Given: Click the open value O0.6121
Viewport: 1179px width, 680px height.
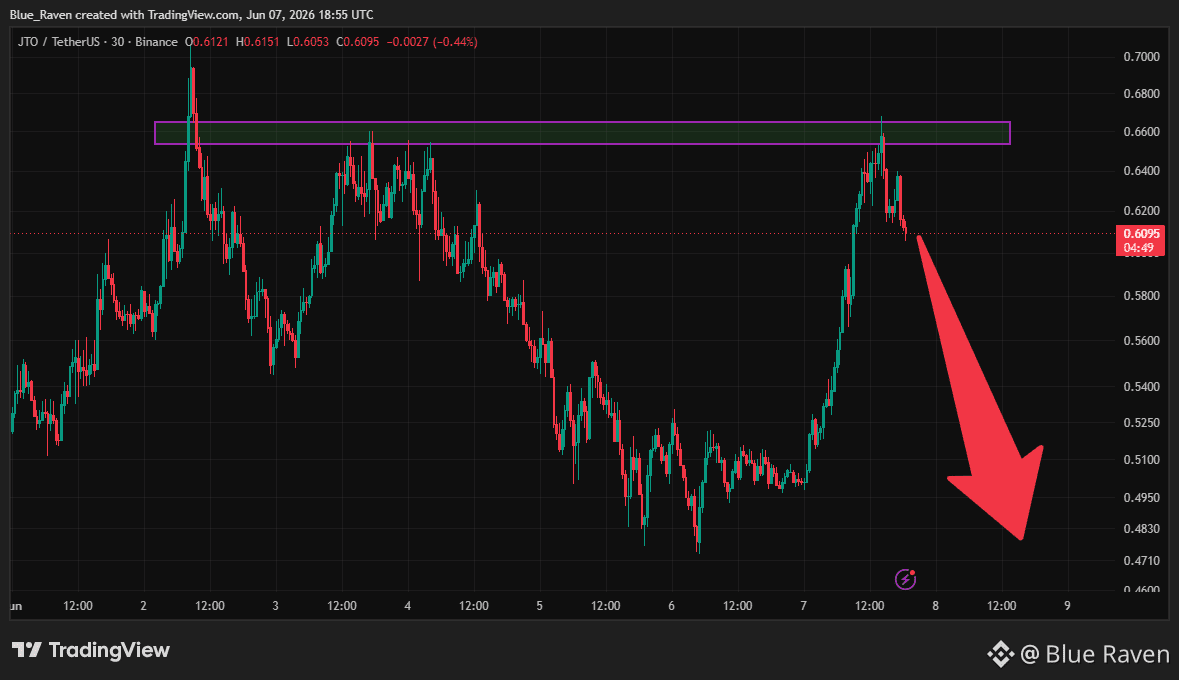Looking at the screenshot, I should click(x=207, y=42).
